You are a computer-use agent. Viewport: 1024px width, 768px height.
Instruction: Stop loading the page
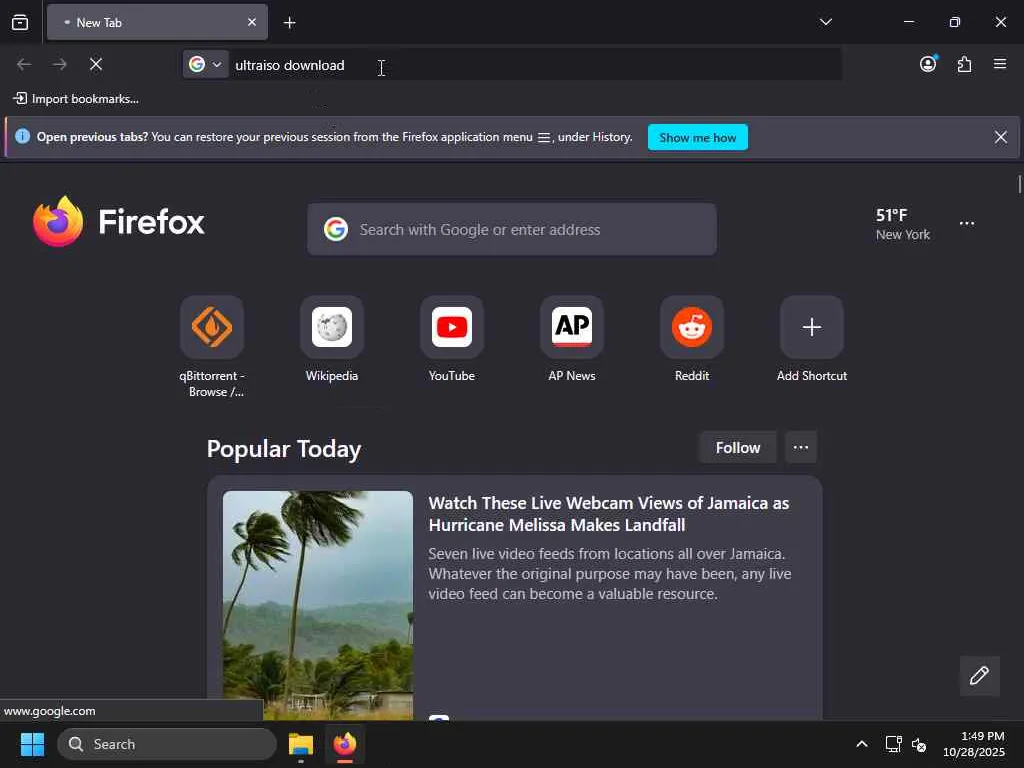click(x=96, y=64)
